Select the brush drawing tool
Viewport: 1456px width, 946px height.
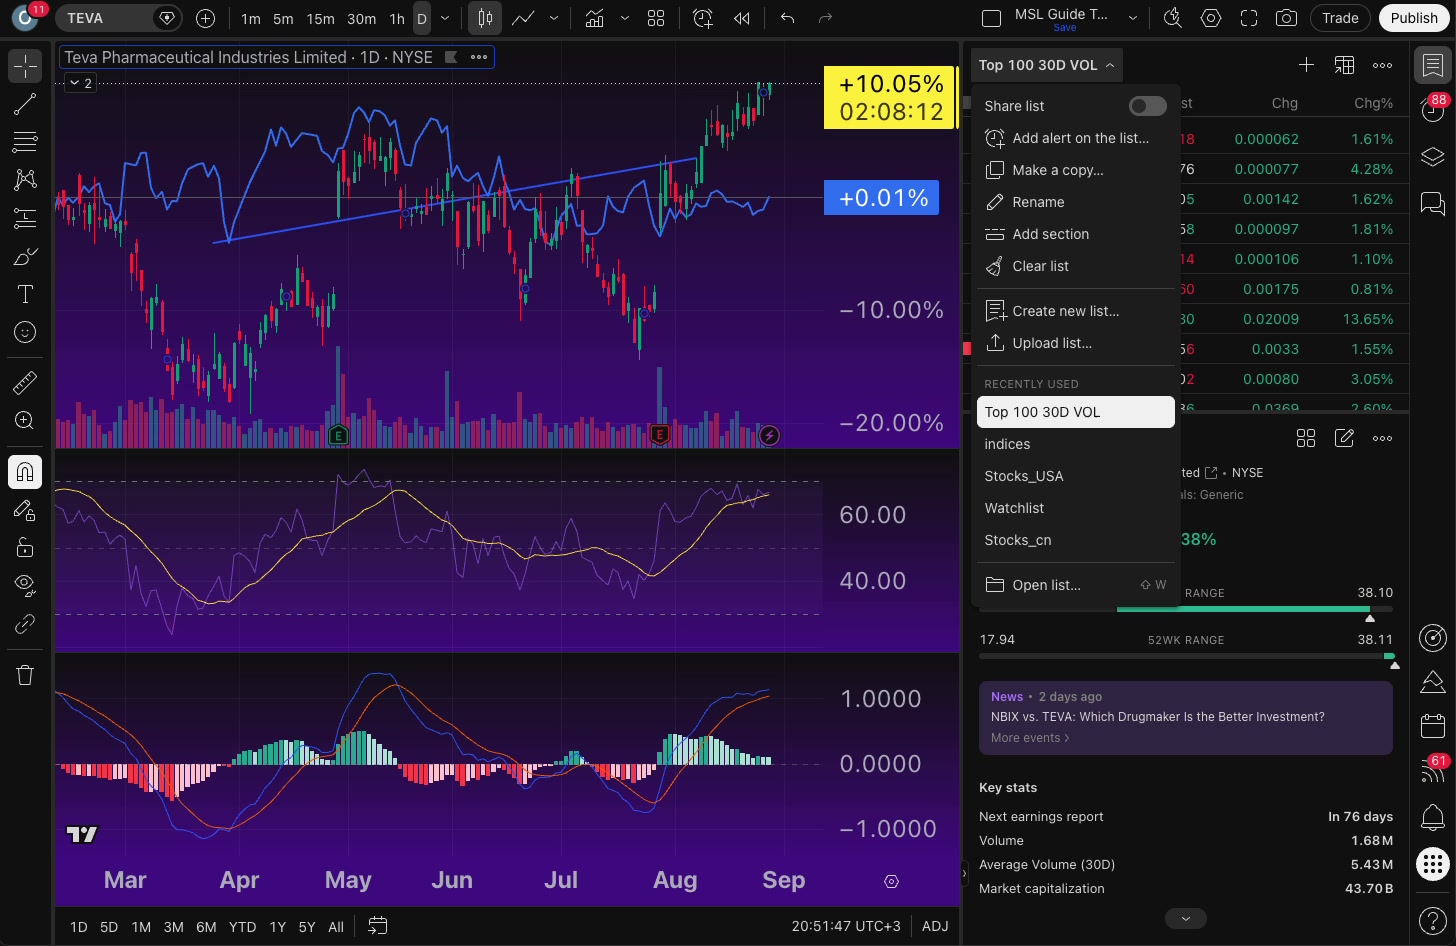pyautogui.click(x=25, y=257)
